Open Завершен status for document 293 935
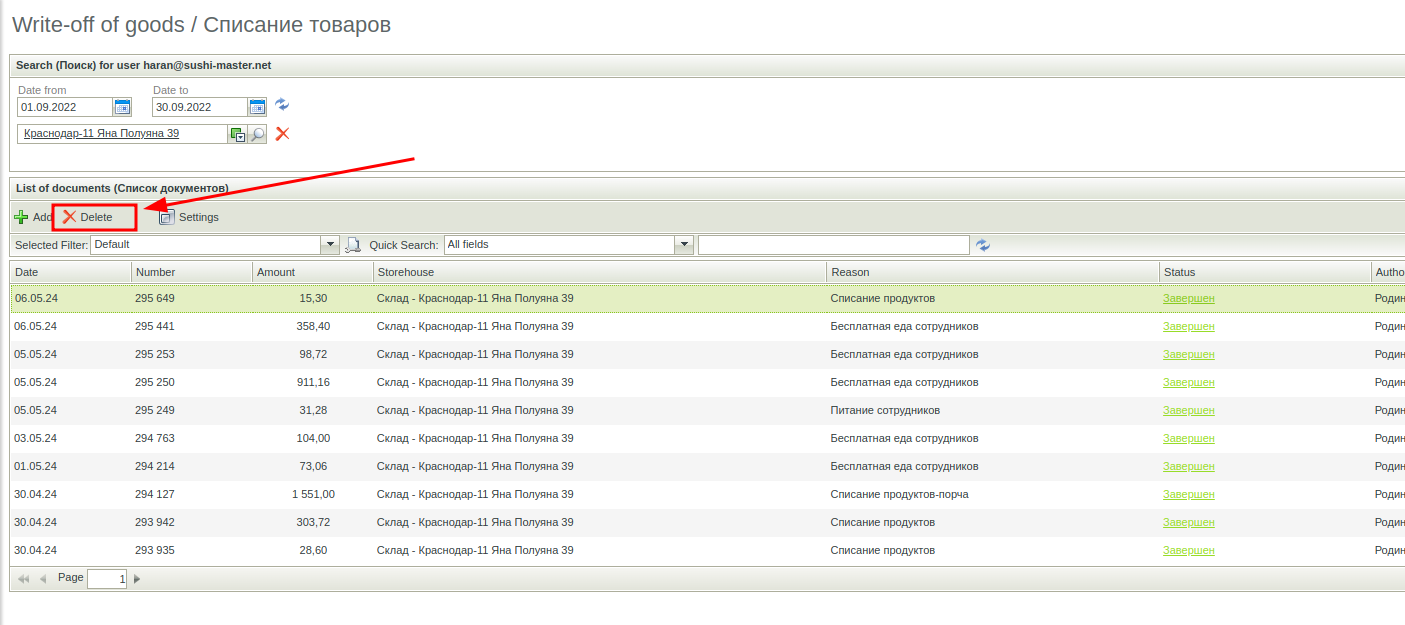1405x625 pixels. pyautogui.click(x=1188, y=550)
